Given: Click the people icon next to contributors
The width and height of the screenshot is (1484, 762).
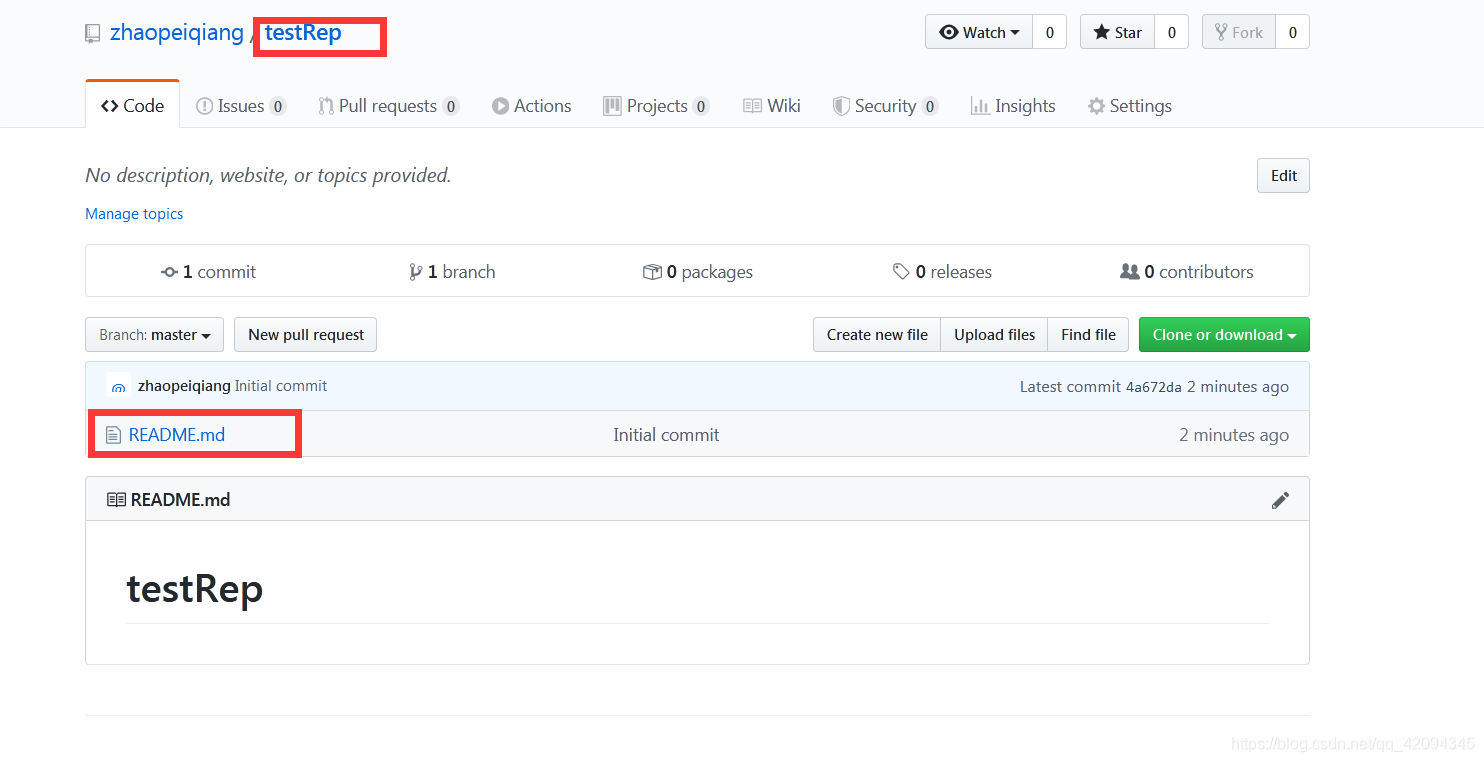Looking at the screenshot, I should point(1129,271).
